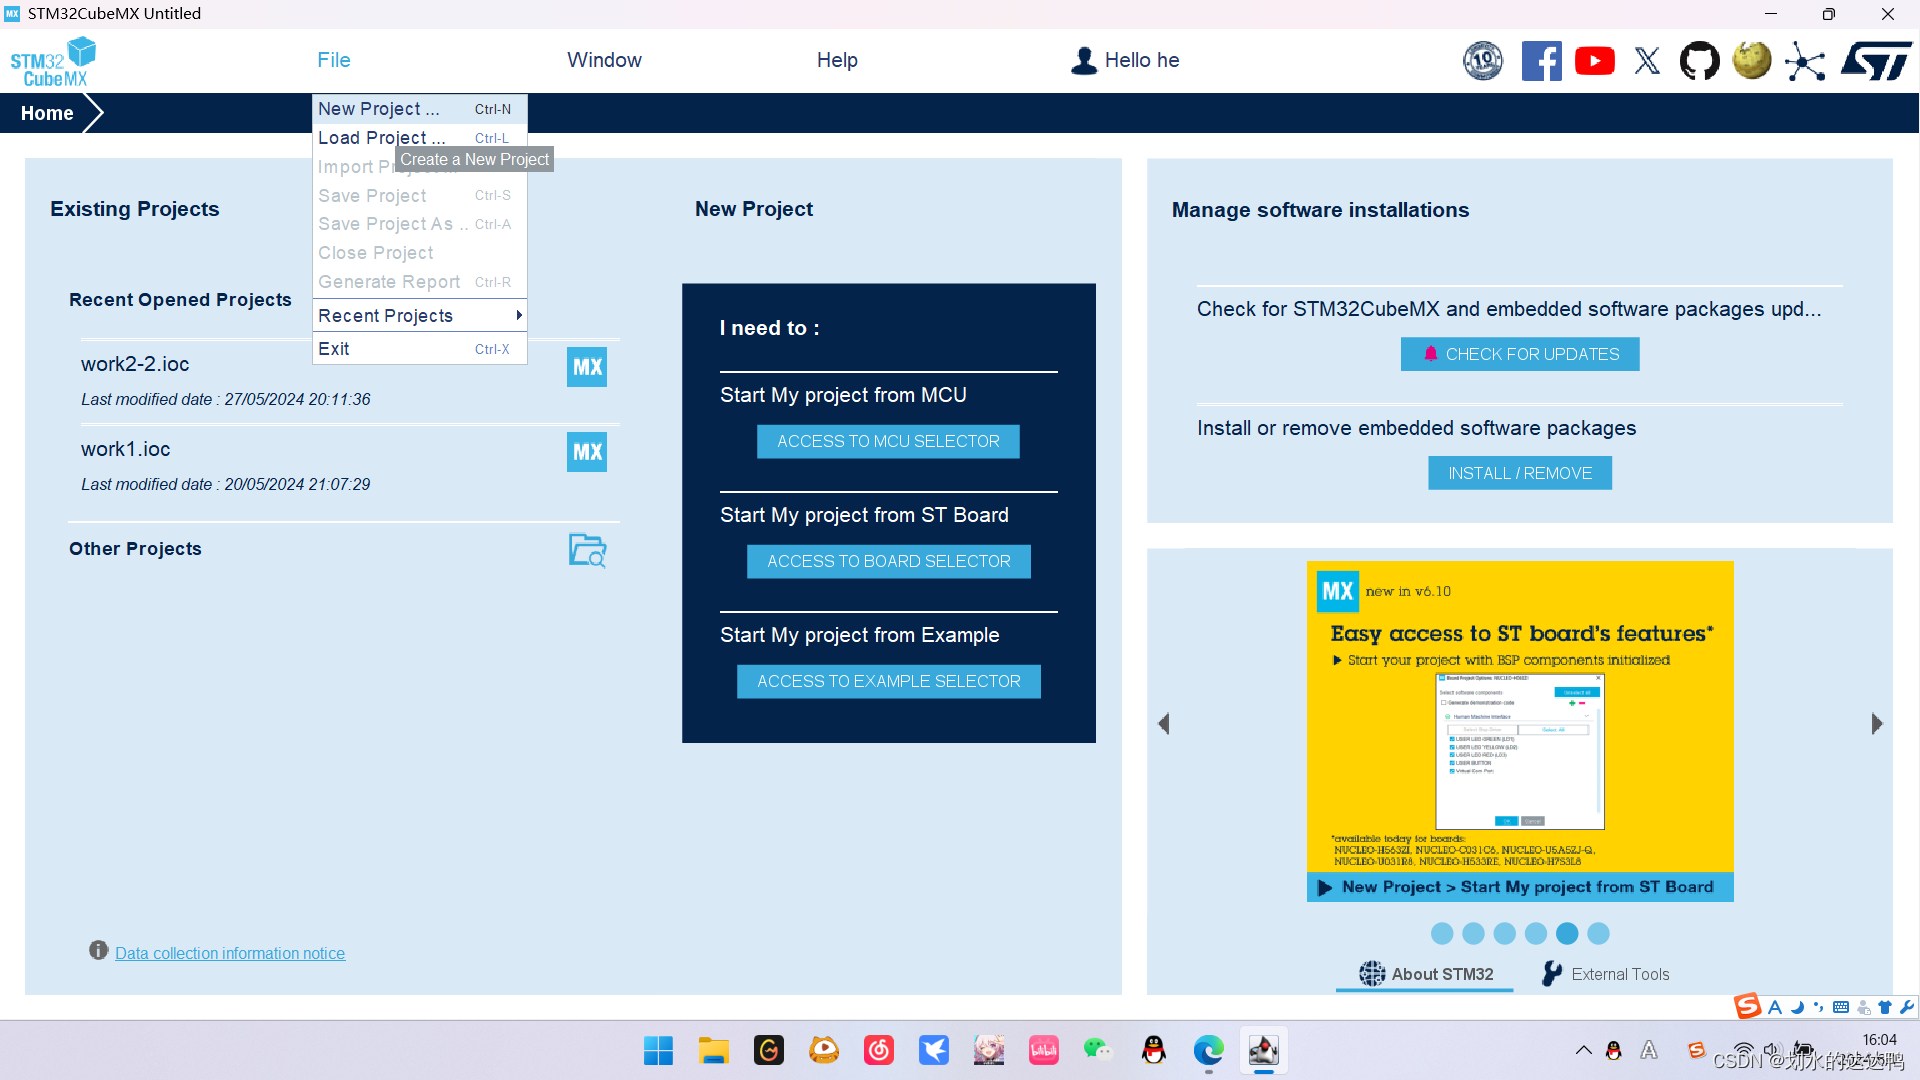Open Microsoft Edge from the taskbar

coord(1208,1050)
